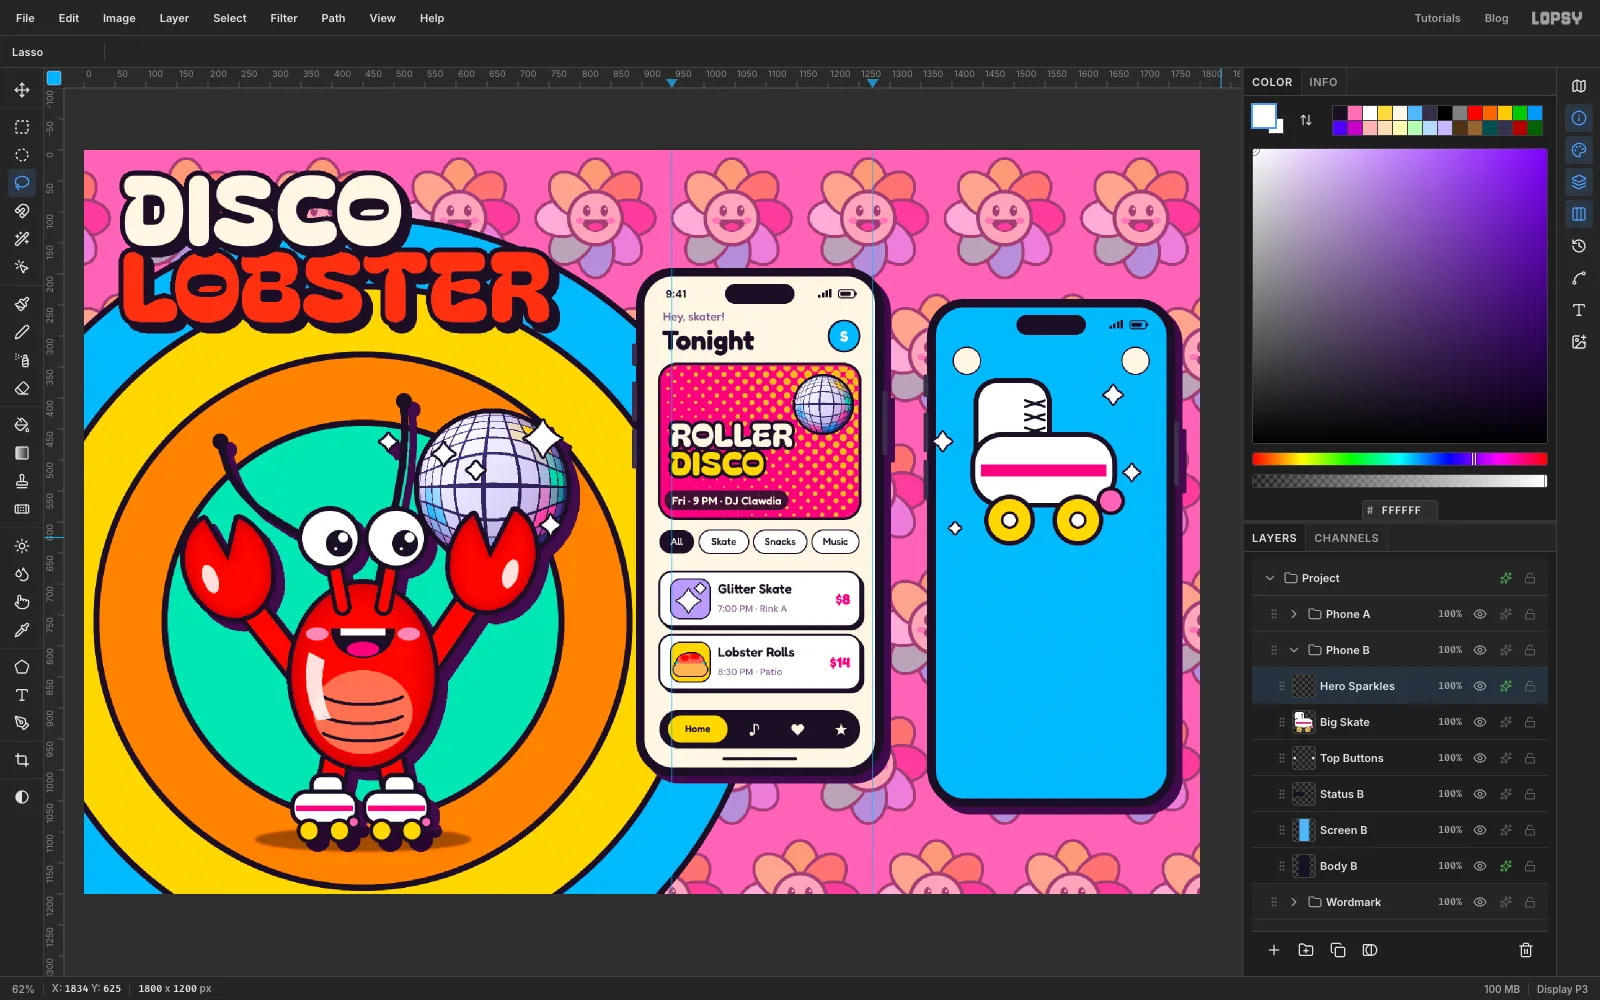Click the Lopsy logo
Viewport: 1600px width, 1000px height.
(1557, 18)
